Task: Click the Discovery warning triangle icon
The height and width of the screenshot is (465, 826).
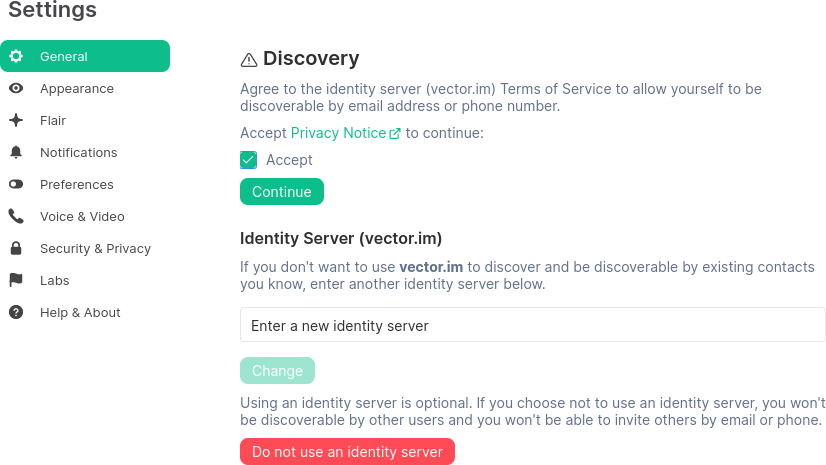Action: click(249, 60)
